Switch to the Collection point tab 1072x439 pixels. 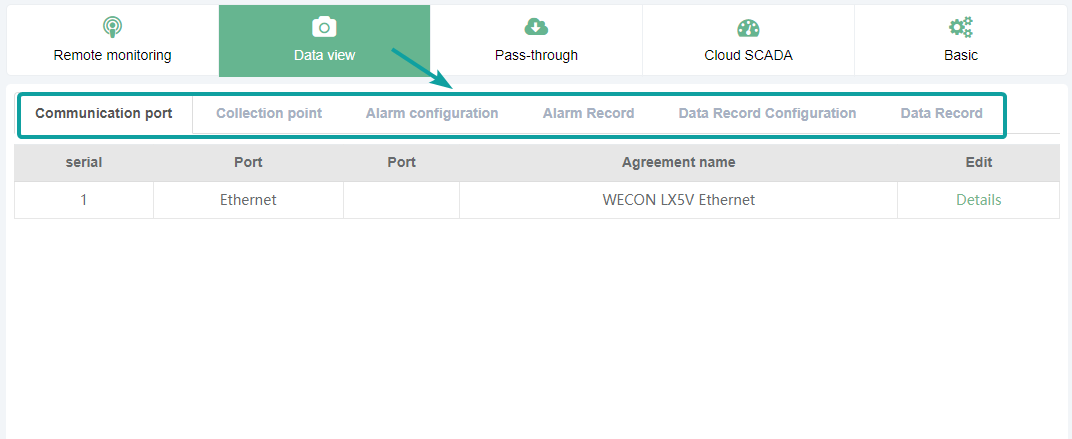click(x=269, y=113)
